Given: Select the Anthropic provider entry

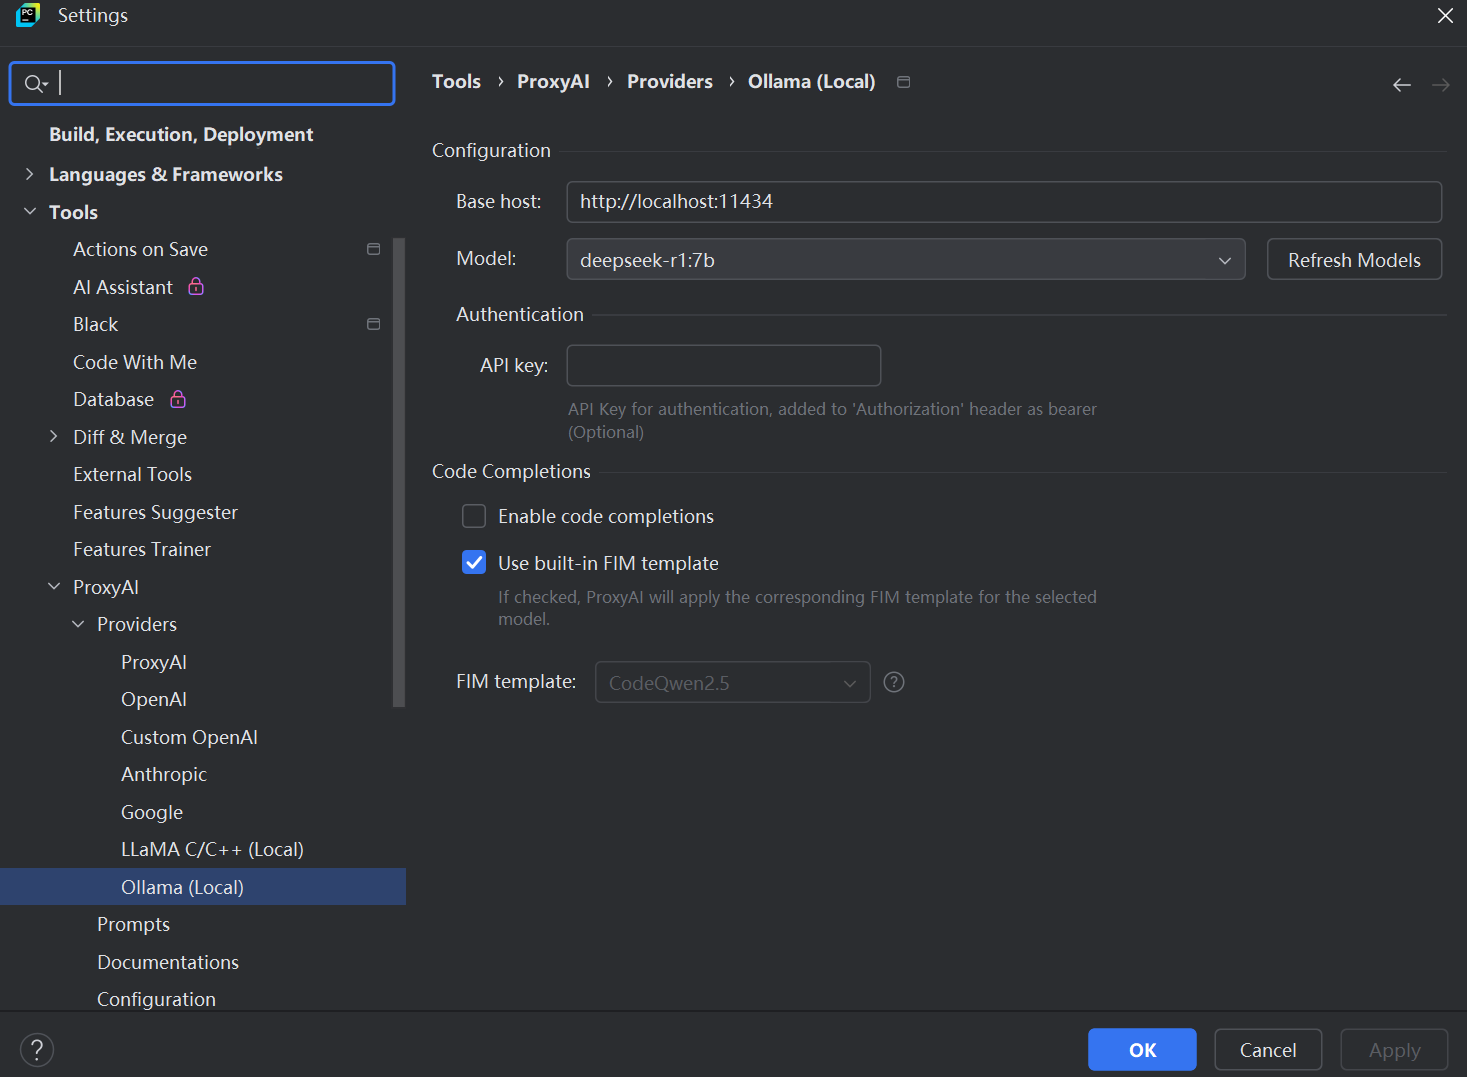Looking at the screenshot, I should [163, 774].
